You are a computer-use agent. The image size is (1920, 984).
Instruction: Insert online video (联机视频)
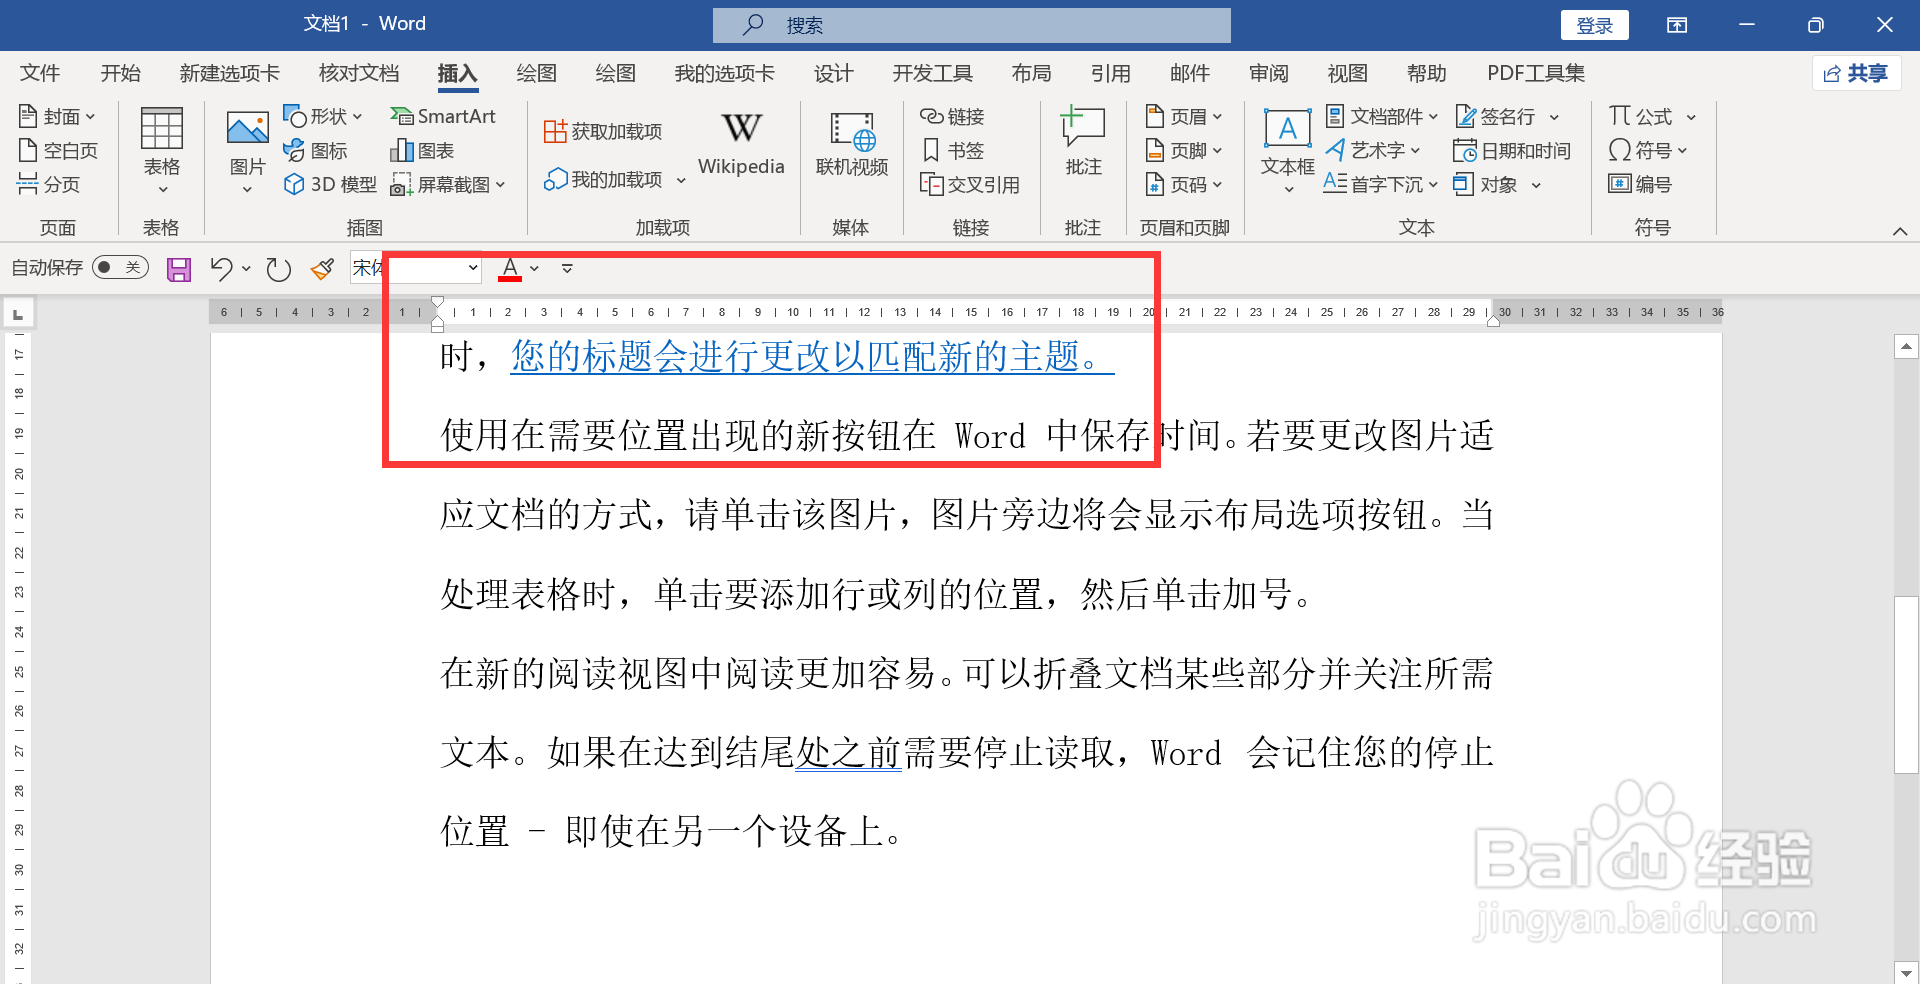[852, 143]
